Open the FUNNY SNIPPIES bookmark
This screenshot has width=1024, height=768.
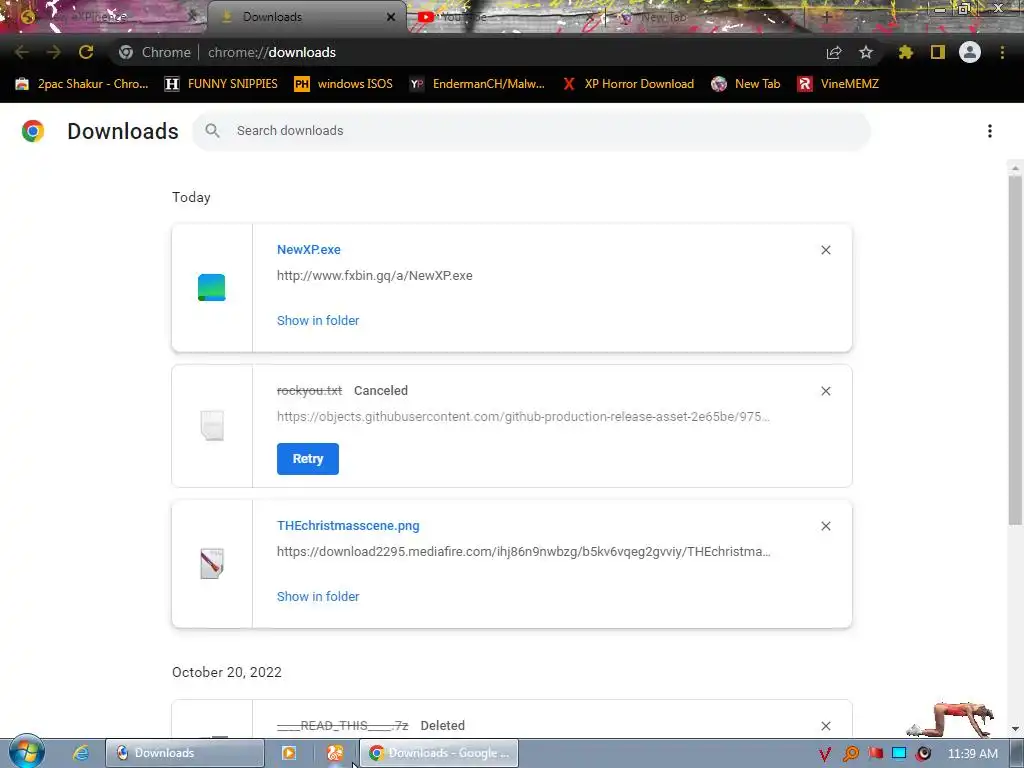point(221,84)
